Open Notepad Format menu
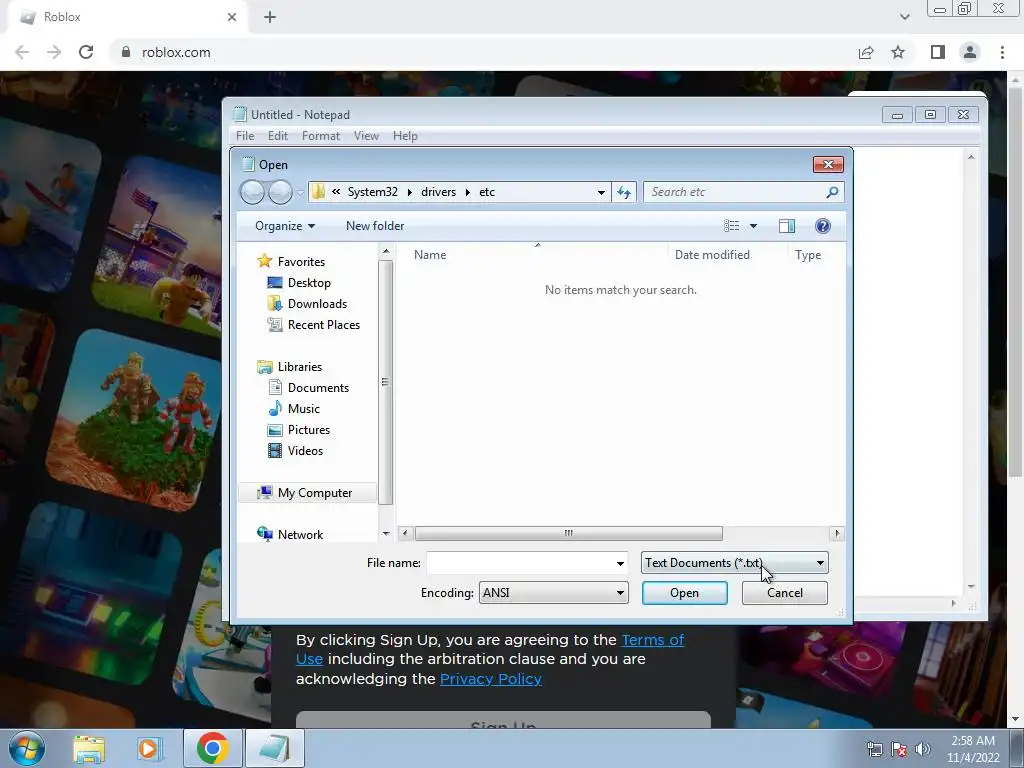The image size is (1024, 768). (321, 136)
